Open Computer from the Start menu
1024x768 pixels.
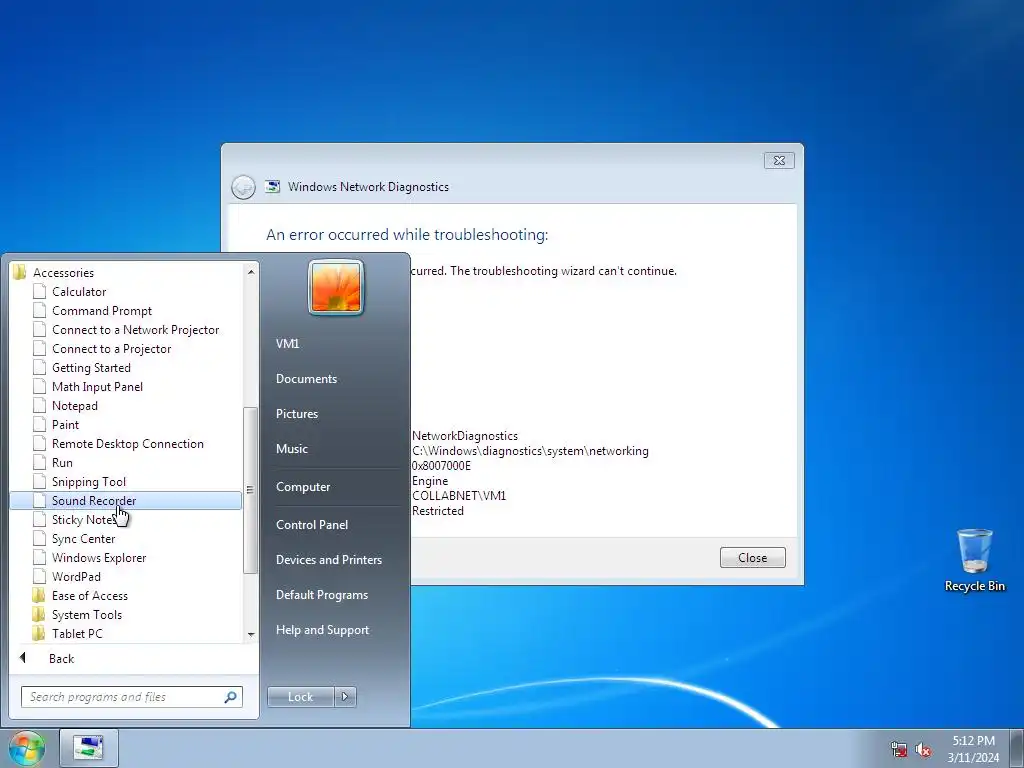303,487
